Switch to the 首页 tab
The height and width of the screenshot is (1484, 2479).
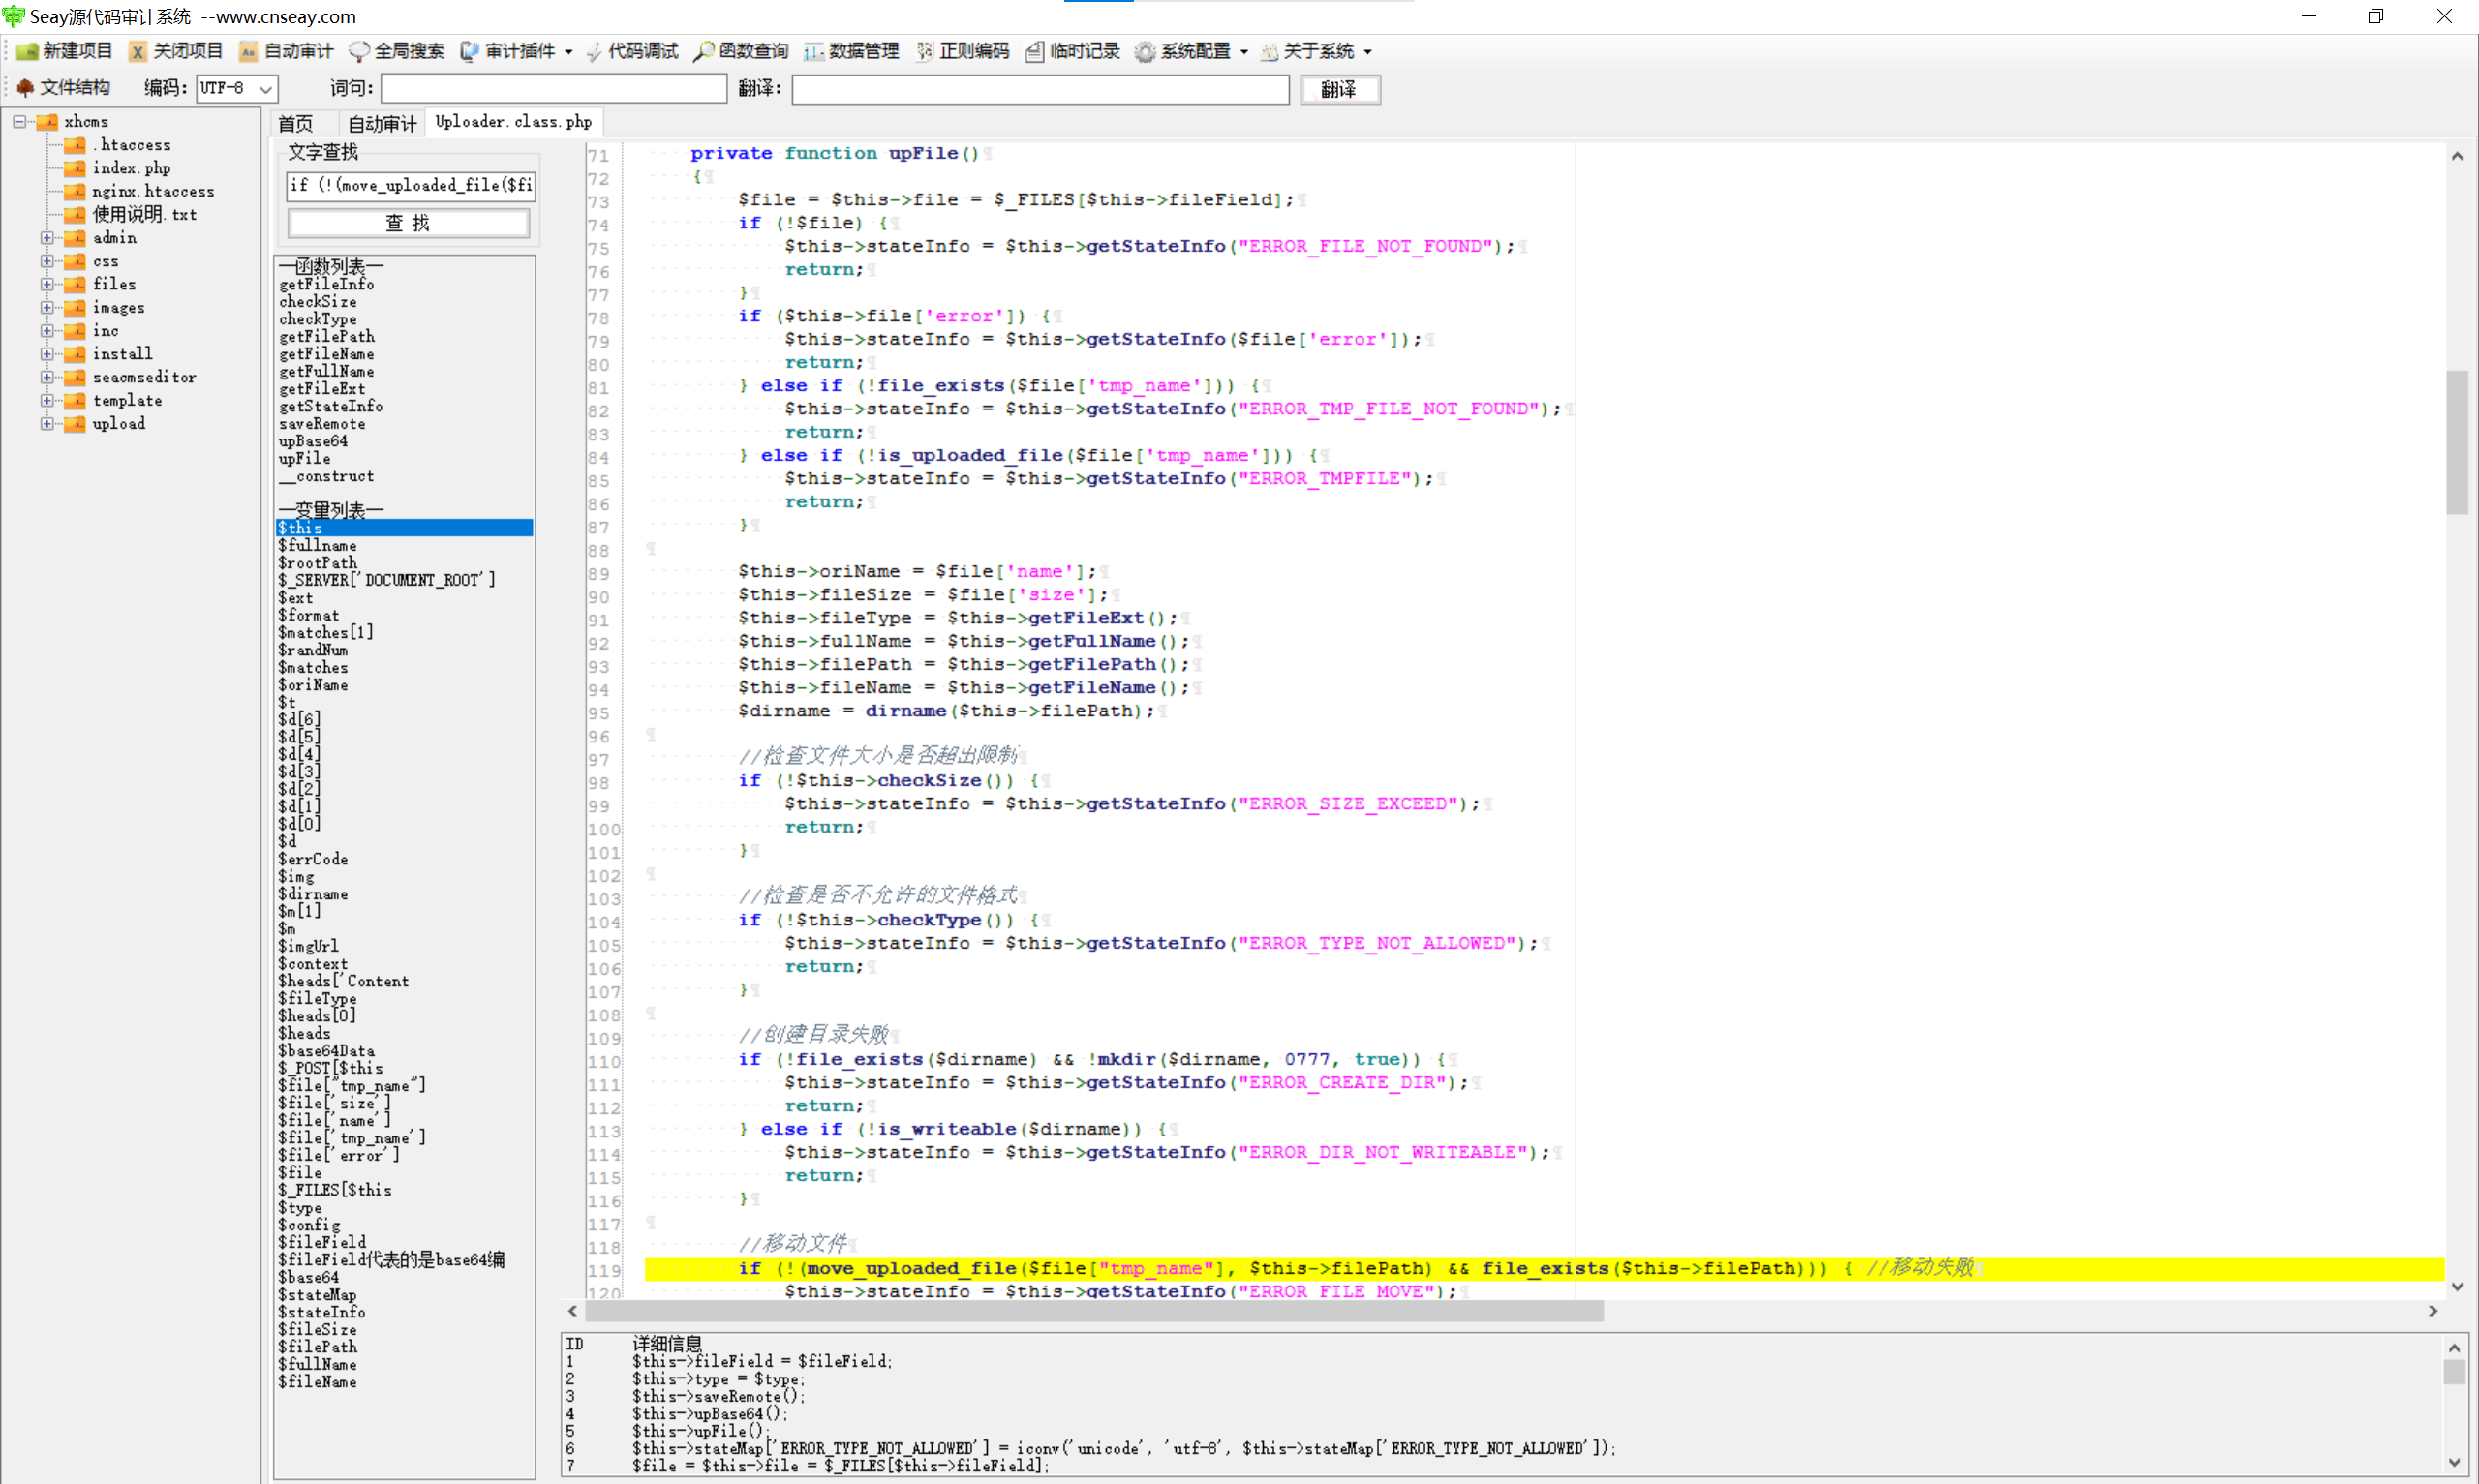[x=295, y=123]
